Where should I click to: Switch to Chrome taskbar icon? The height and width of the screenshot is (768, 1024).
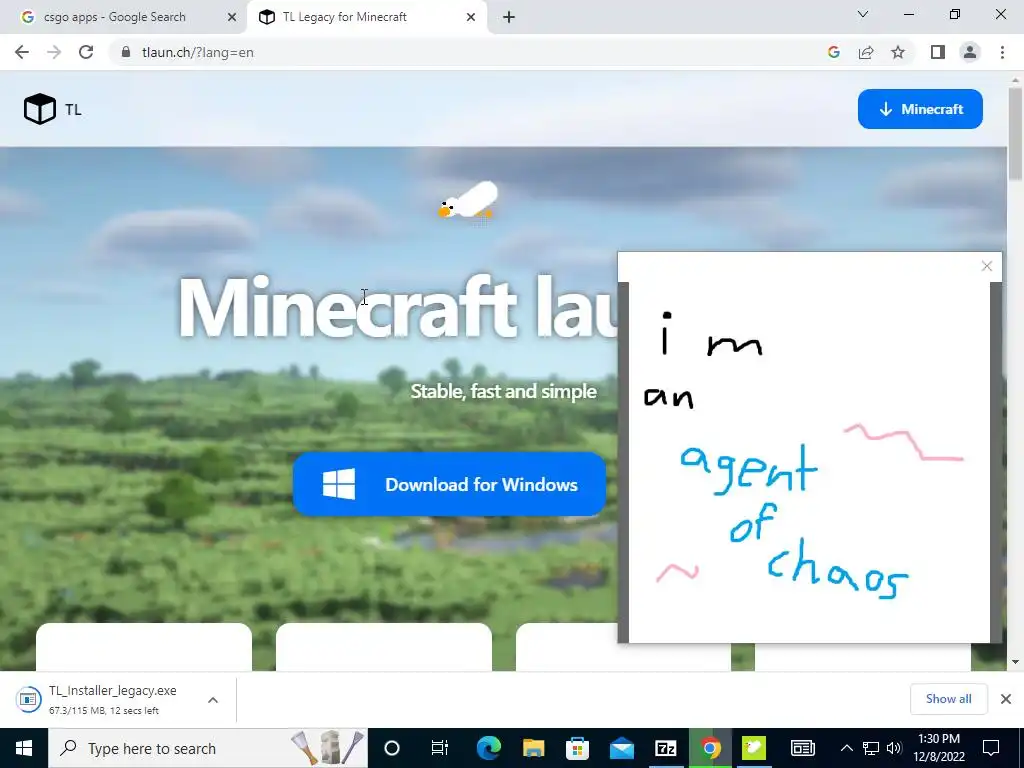710,748
